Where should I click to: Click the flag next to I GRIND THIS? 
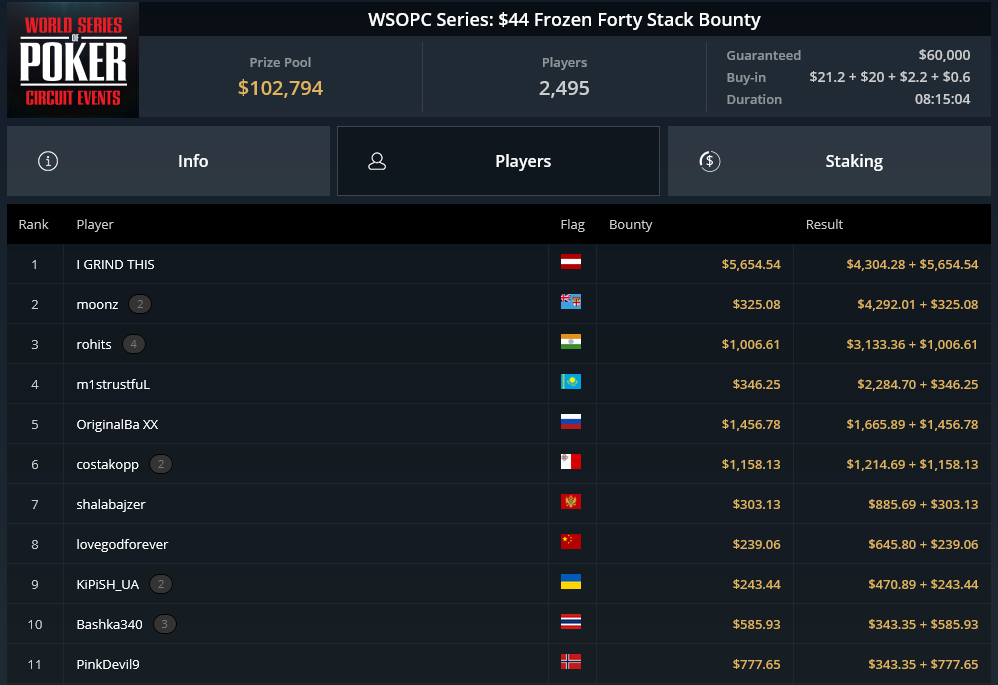571,263
